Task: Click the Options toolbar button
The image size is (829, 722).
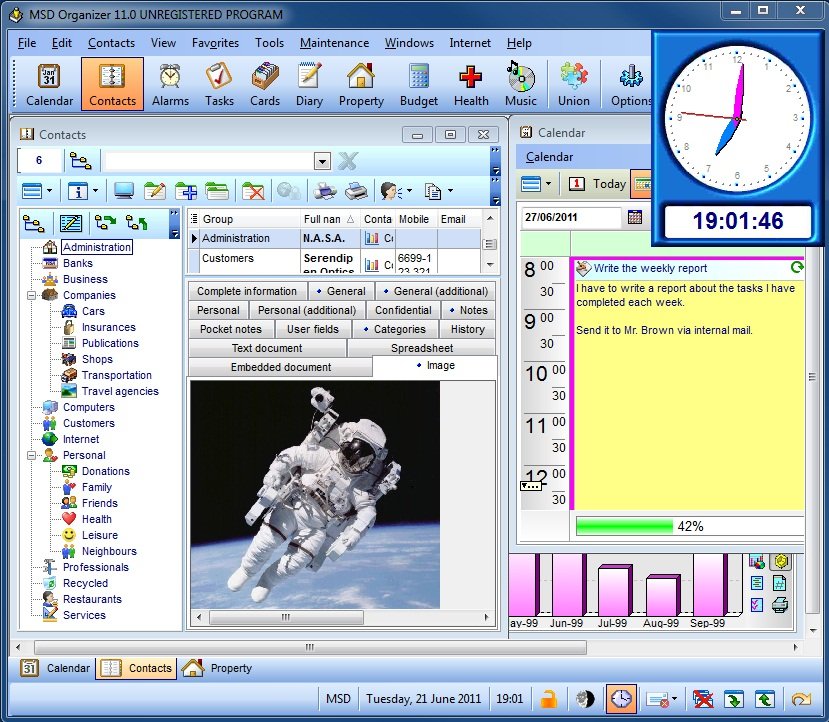Action: [630, 85]
